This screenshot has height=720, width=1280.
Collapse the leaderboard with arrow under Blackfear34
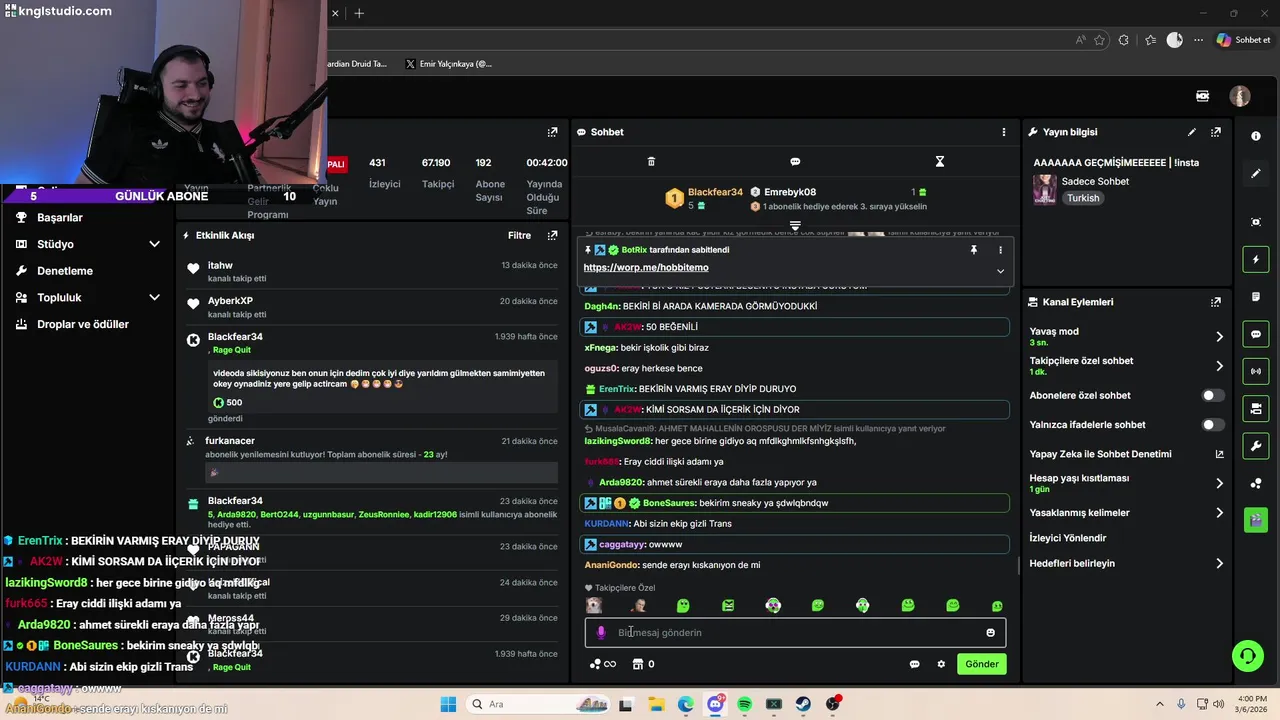pos(795,226)
